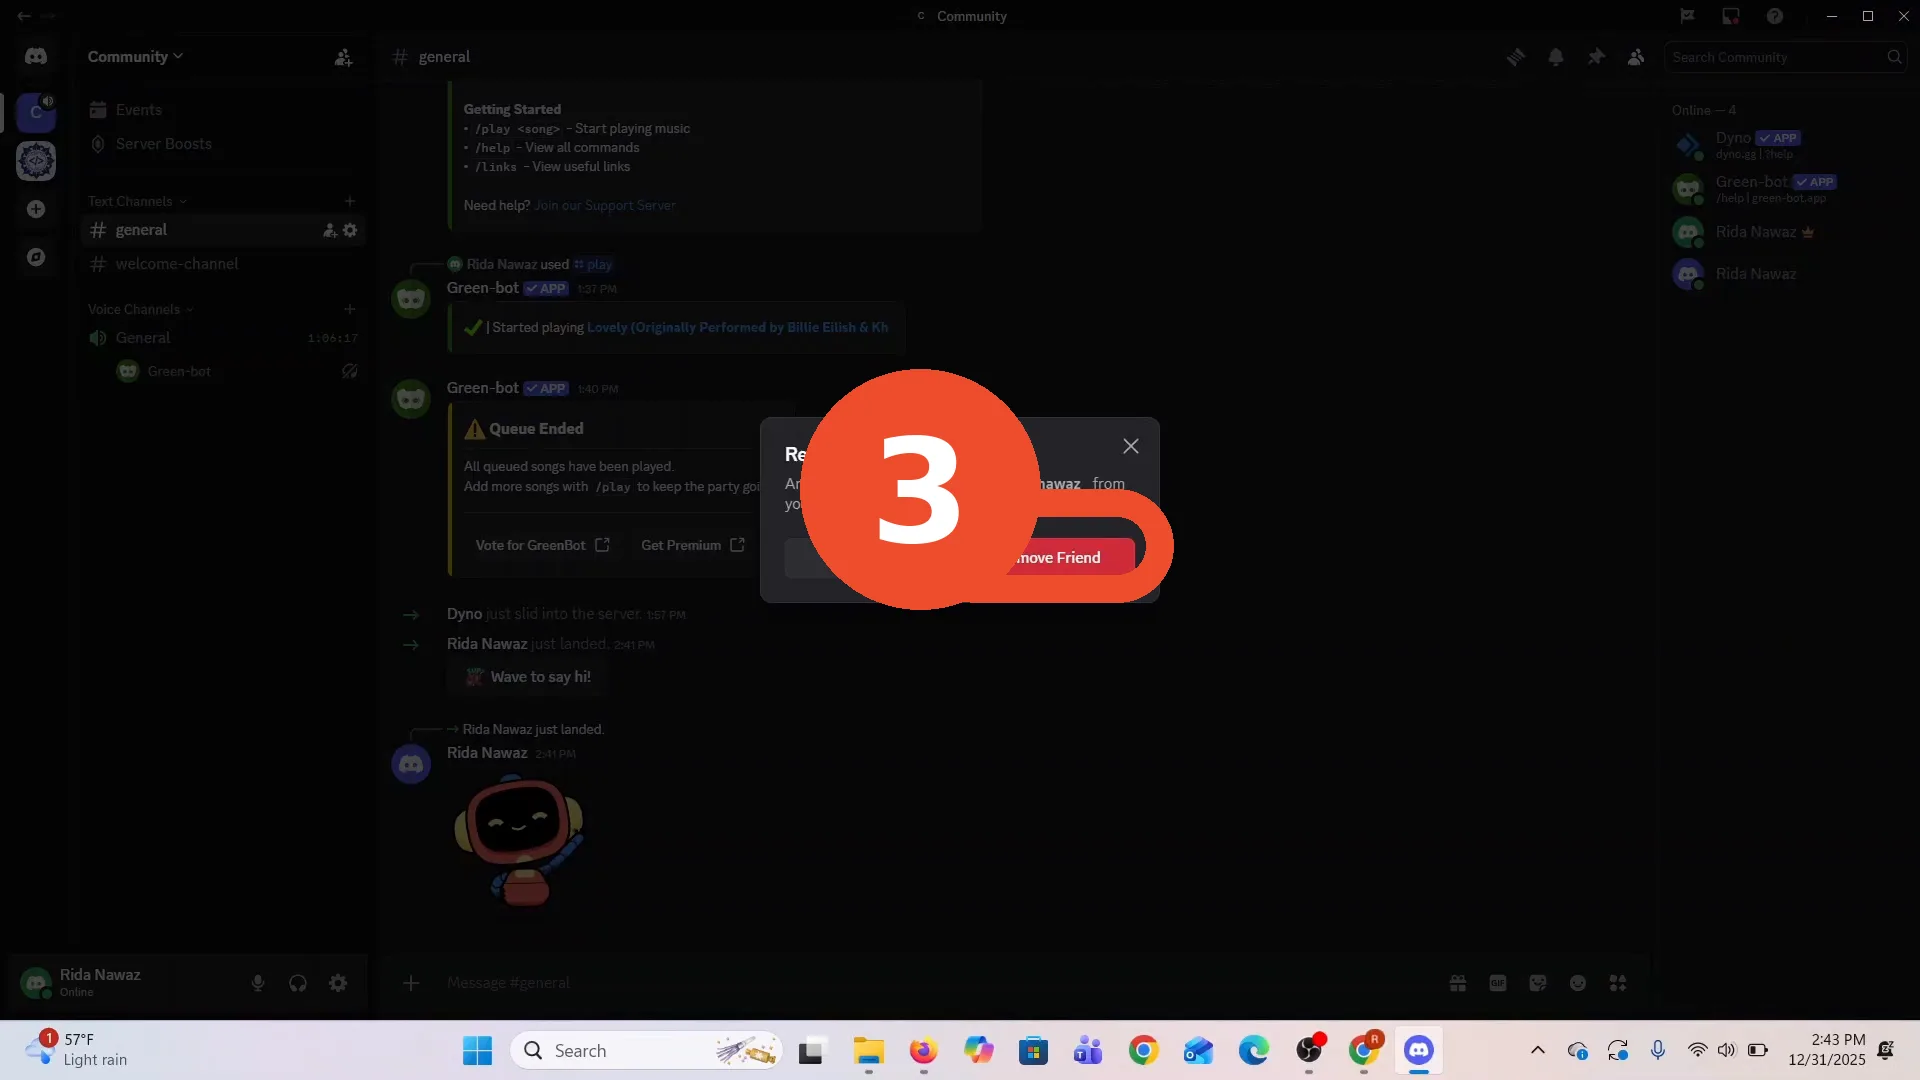Screen dimensions: 1920x1080
Task: Select the welcome-channel text channel
Action: (220, 264)
